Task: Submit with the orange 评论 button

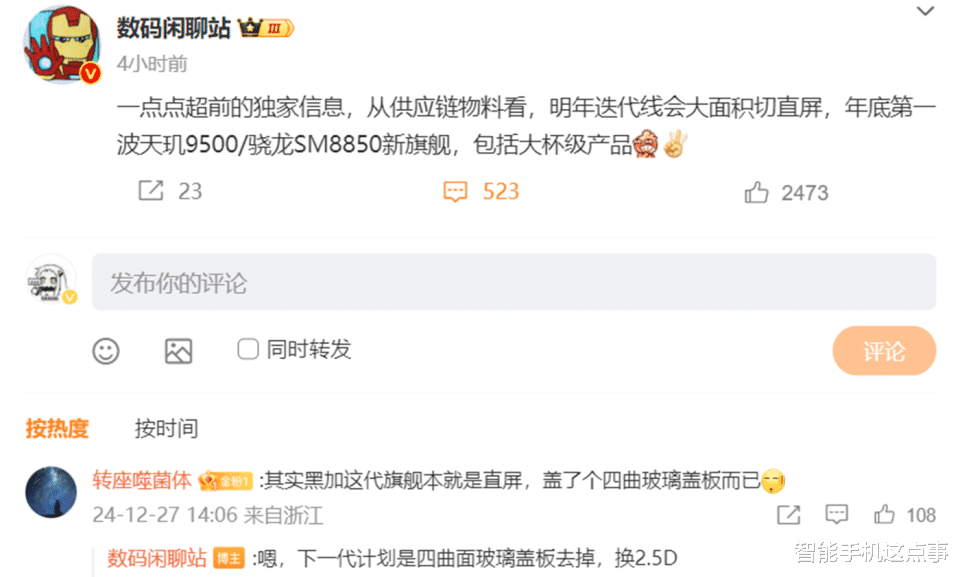Action: [883, 350]
